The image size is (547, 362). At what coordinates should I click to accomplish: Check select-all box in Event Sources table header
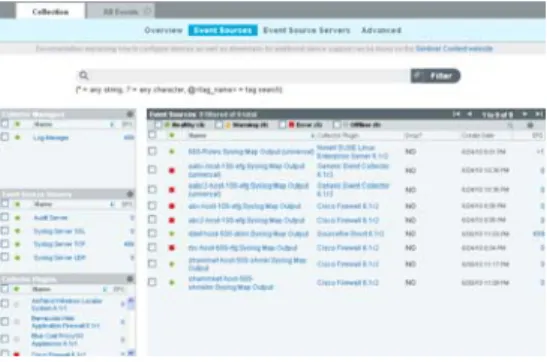[152, 135]
